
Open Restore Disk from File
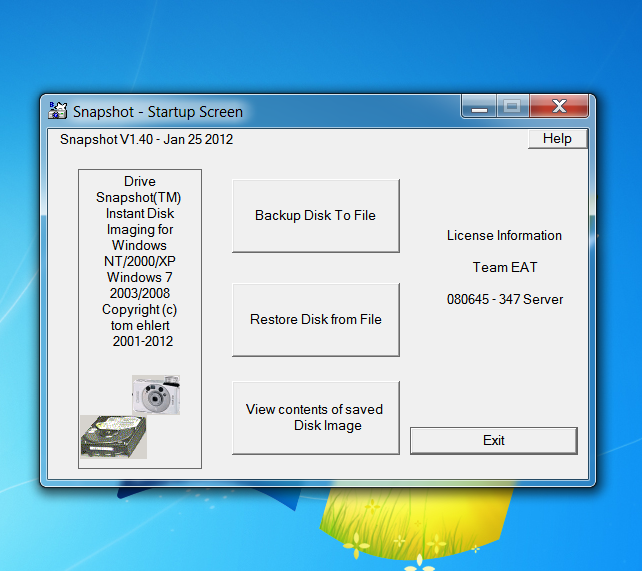coord(316,320)
